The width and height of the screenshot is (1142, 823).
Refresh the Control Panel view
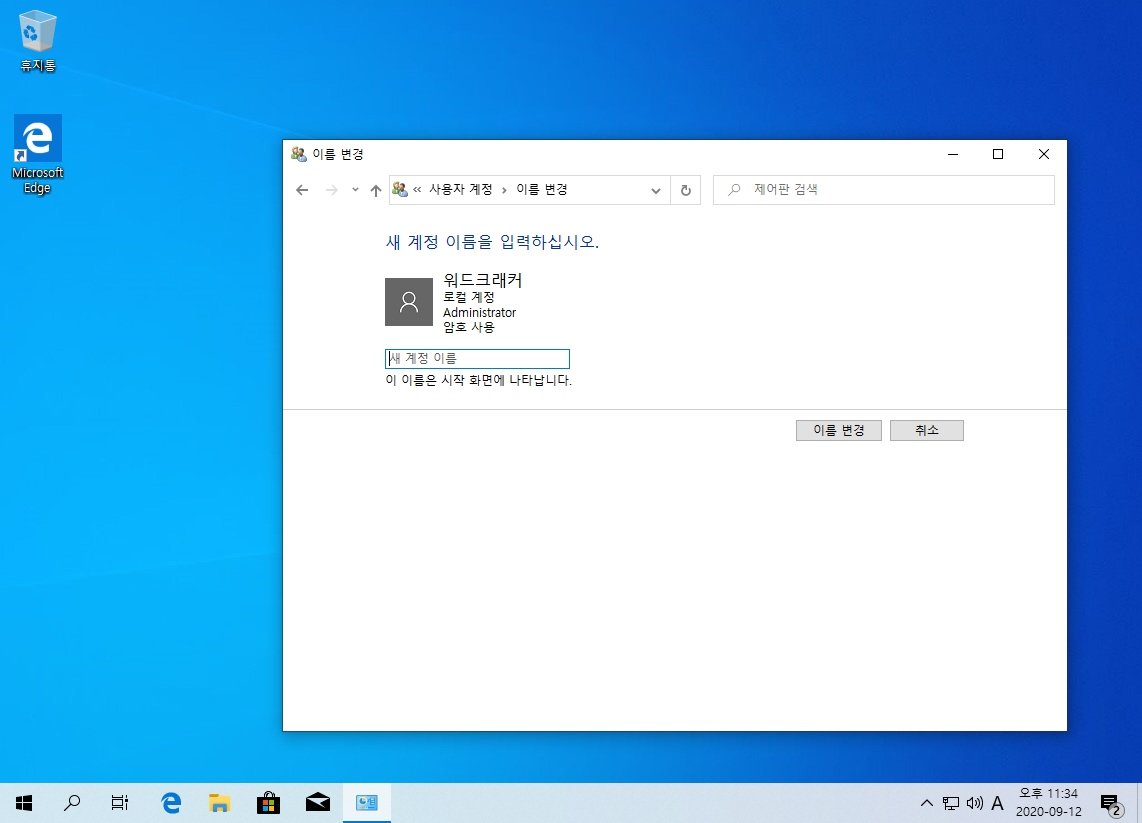[686, 190]
